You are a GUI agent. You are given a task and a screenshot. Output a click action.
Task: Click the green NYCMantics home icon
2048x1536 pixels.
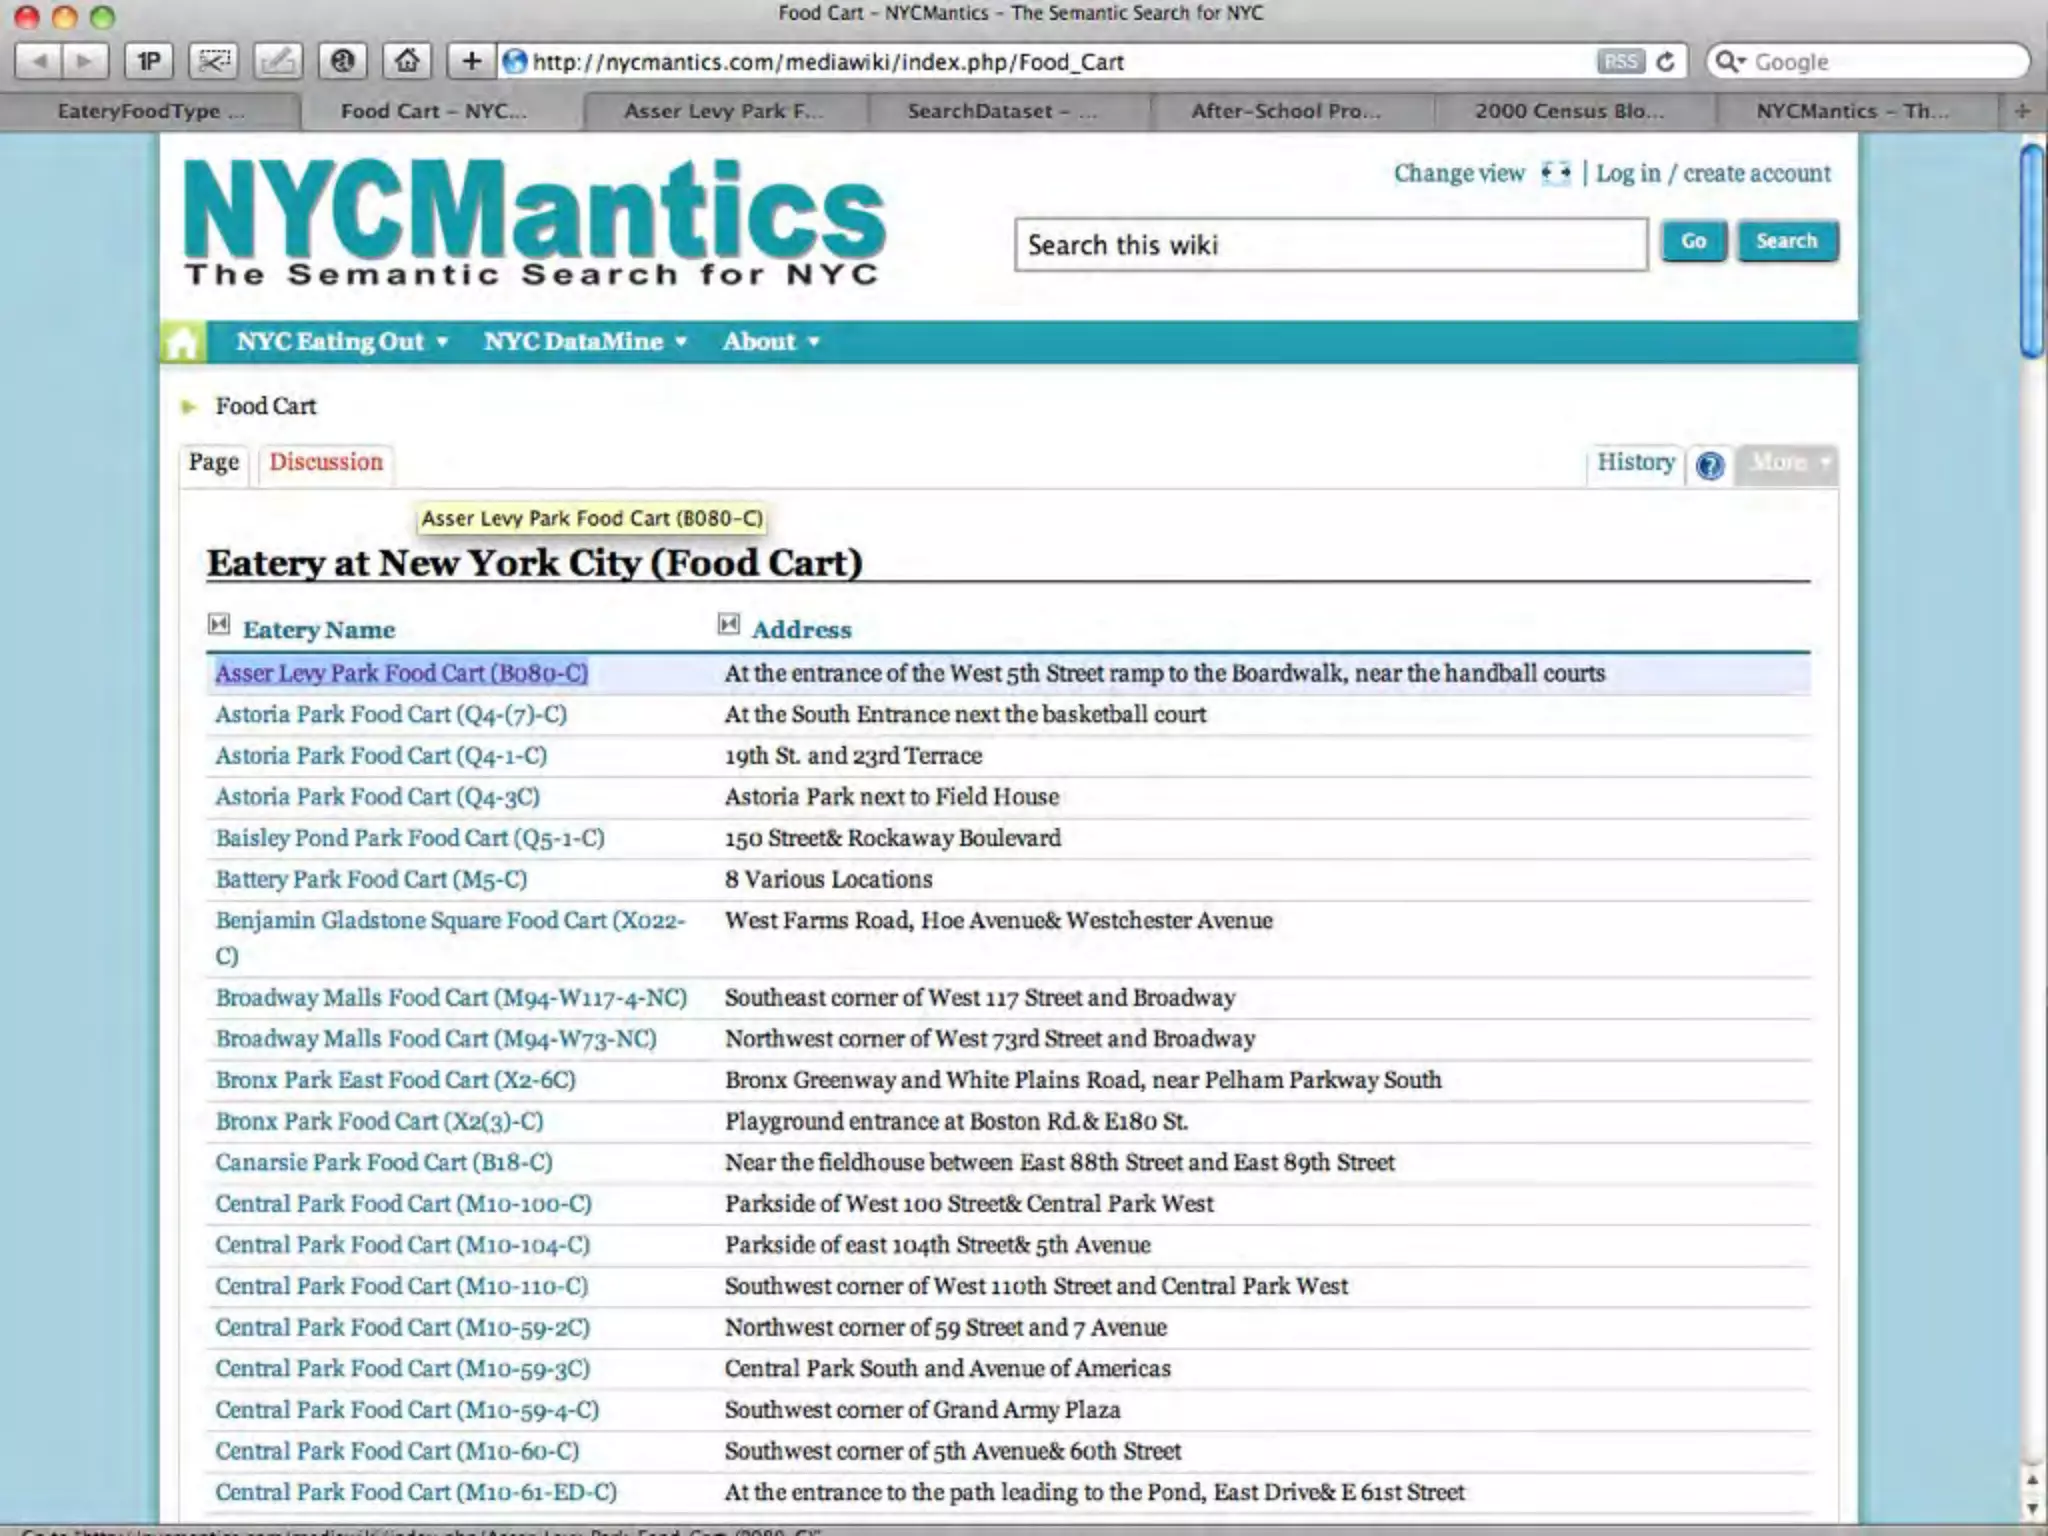coord(183,343)
